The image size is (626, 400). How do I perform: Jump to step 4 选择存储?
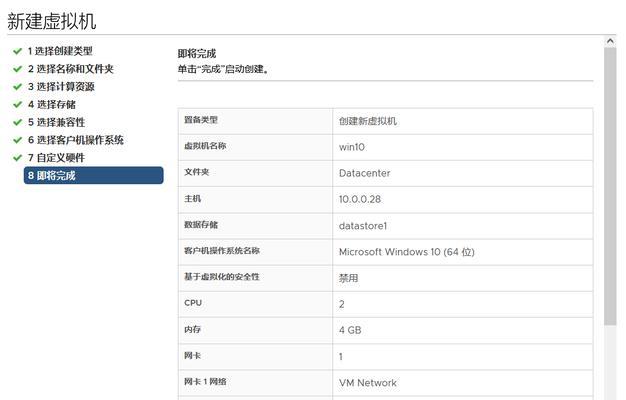pos(52,105)
